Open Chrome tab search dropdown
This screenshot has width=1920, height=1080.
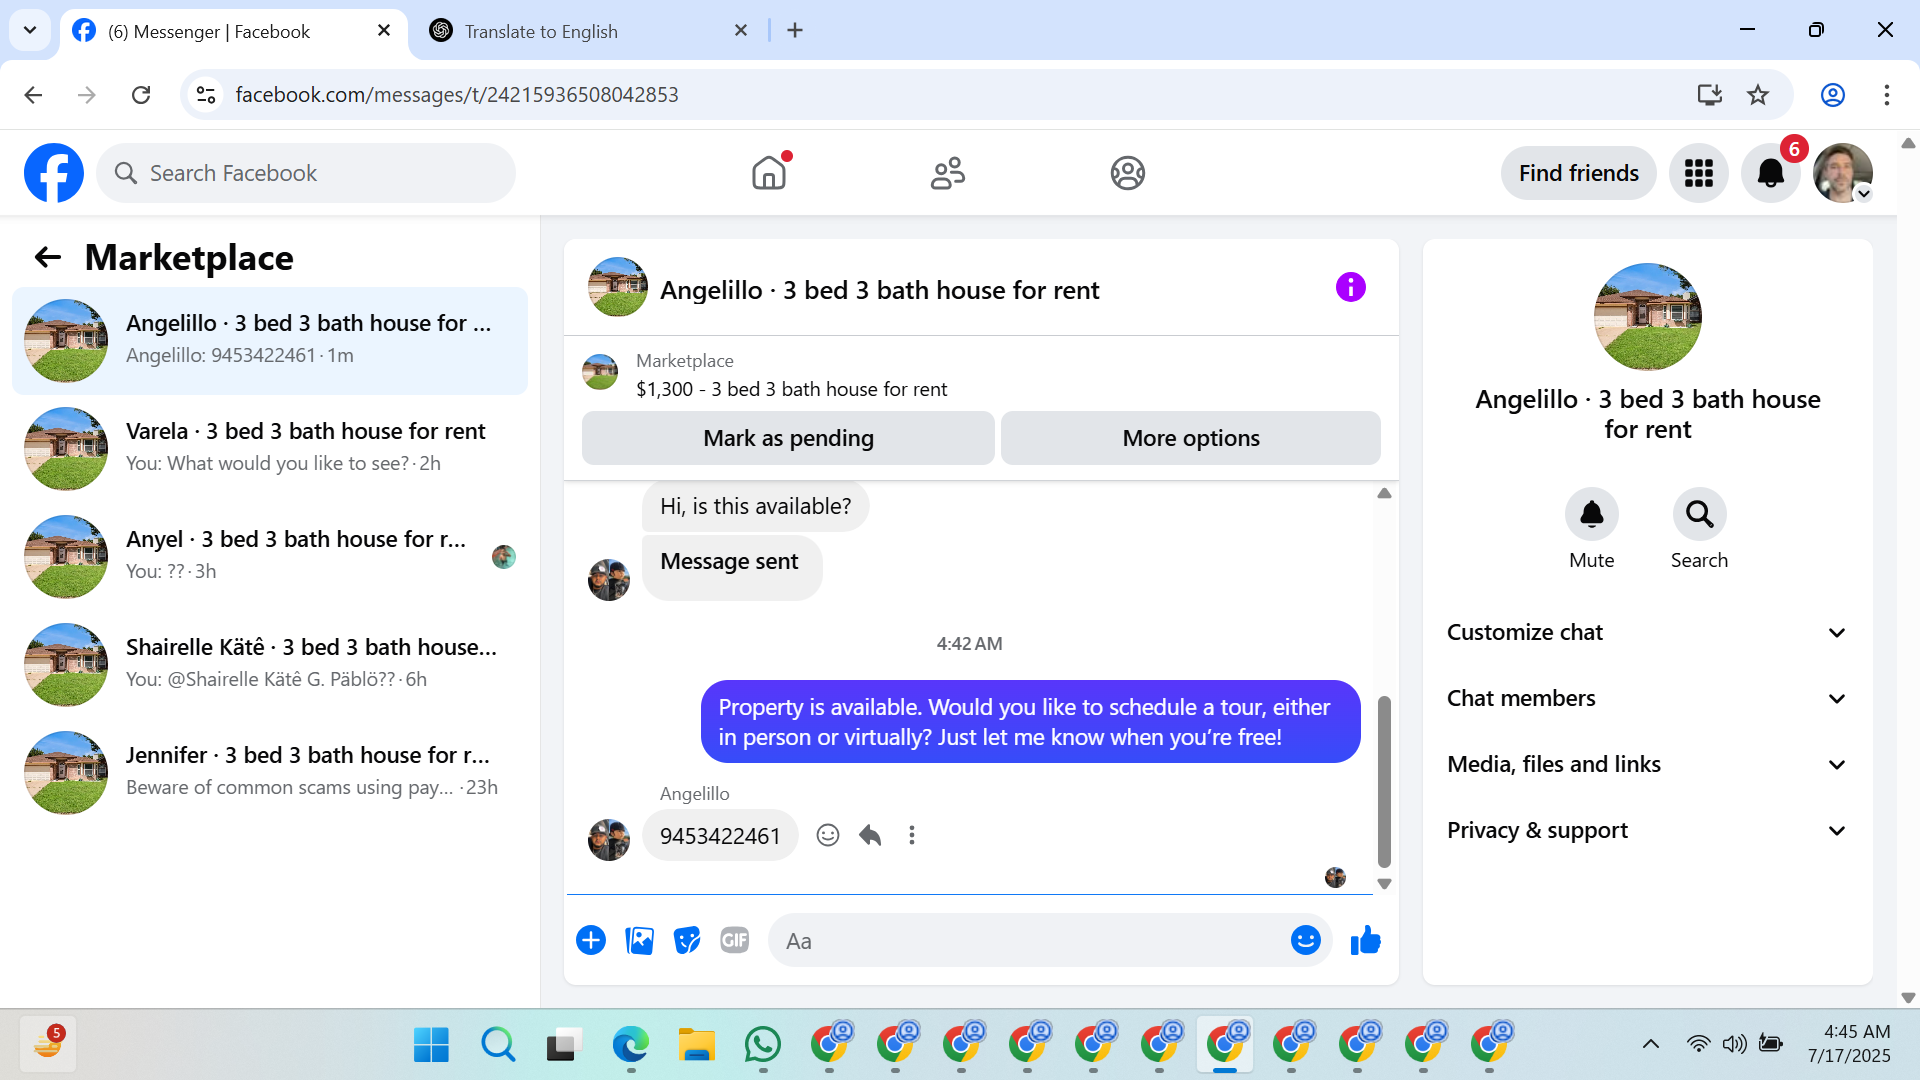point(30,30)
